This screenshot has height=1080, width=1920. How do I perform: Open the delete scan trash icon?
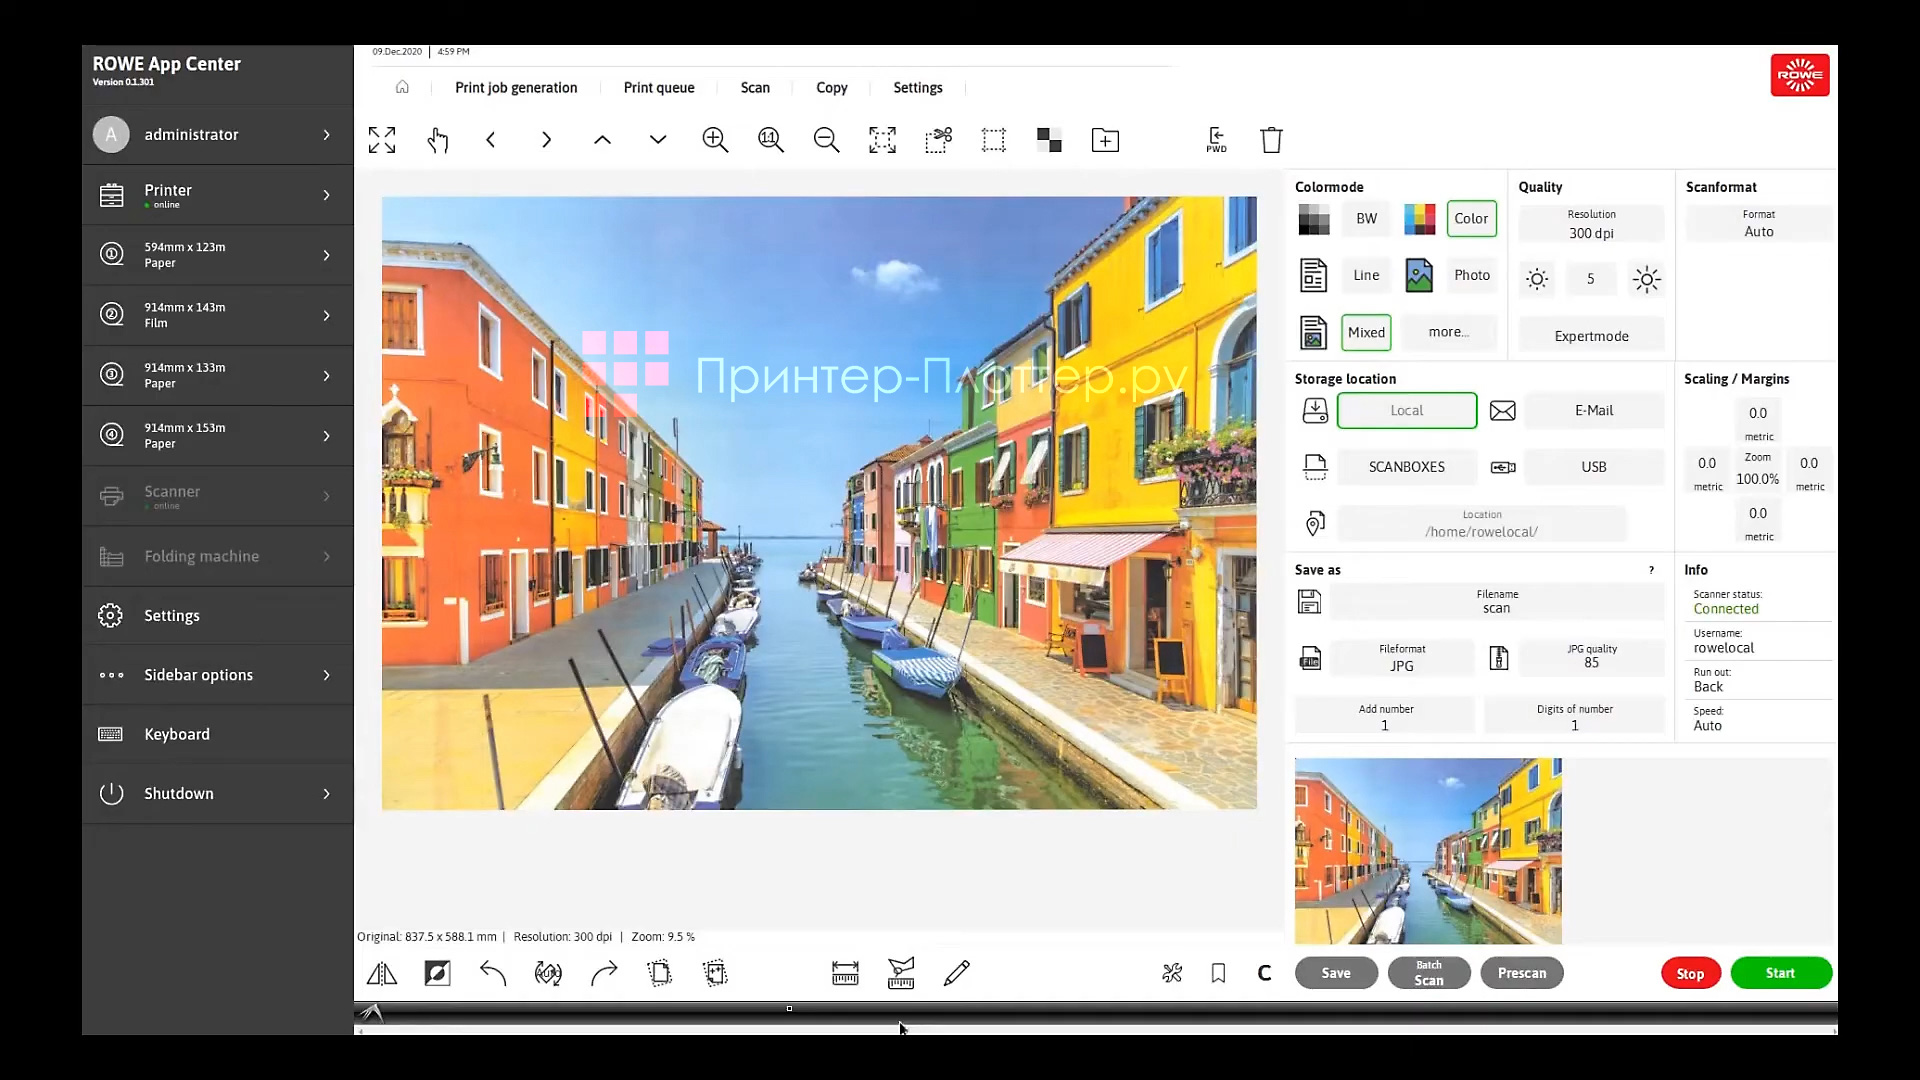click(1271, 139)
